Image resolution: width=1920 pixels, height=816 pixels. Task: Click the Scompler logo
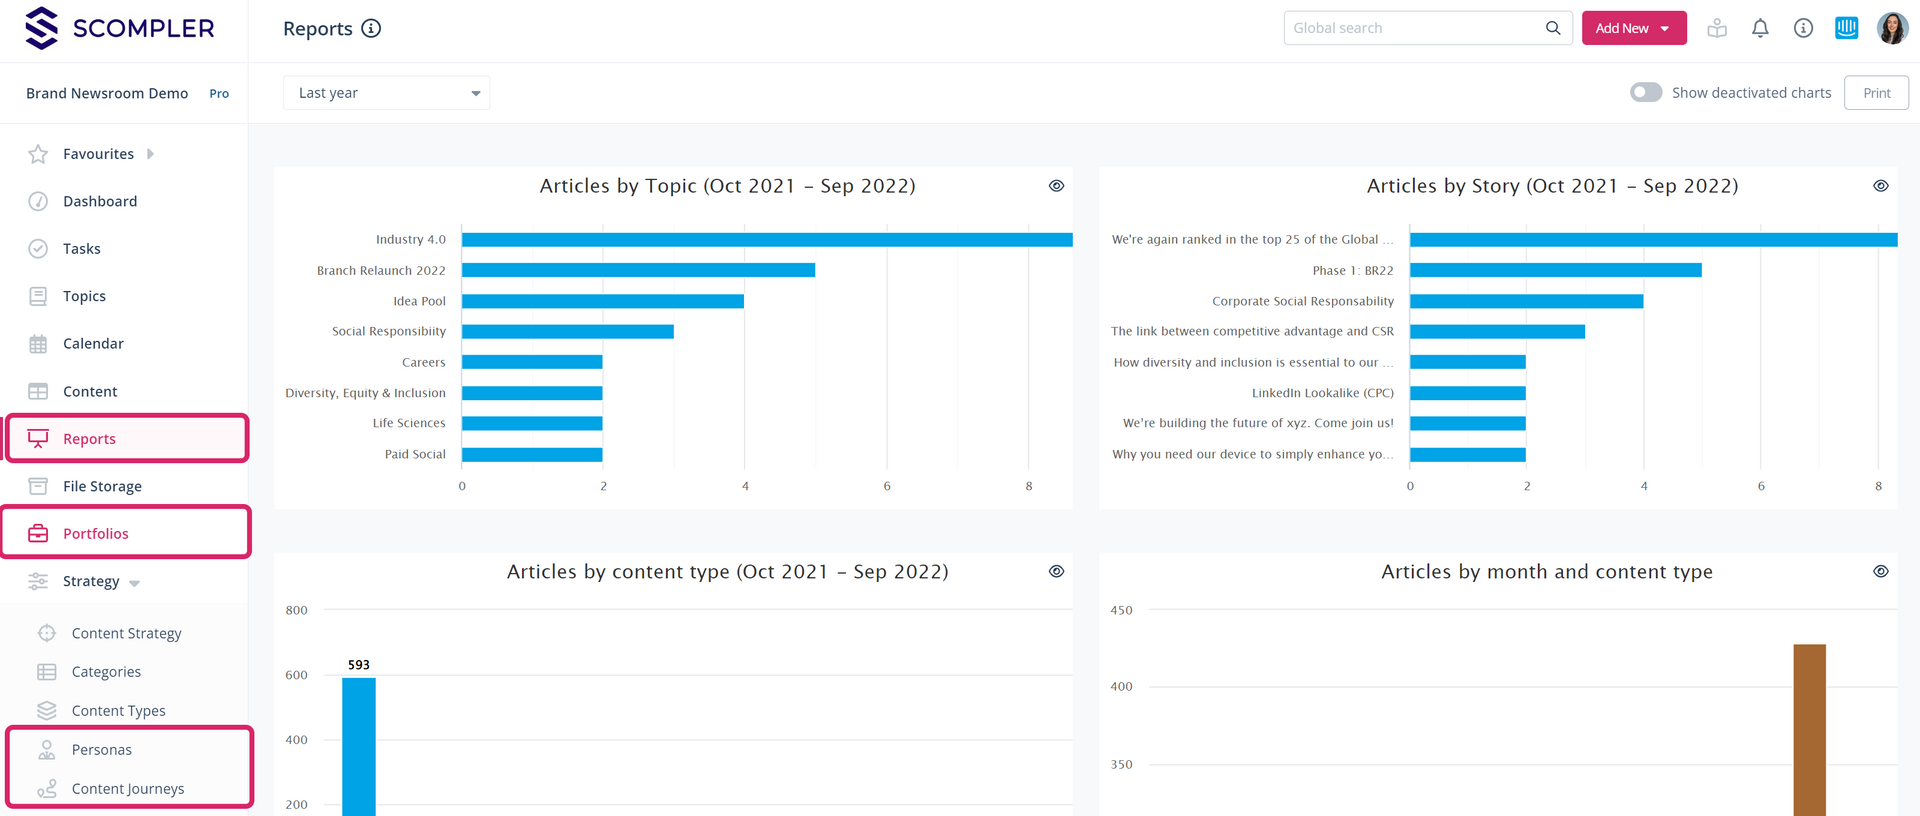tap(120, 28)
